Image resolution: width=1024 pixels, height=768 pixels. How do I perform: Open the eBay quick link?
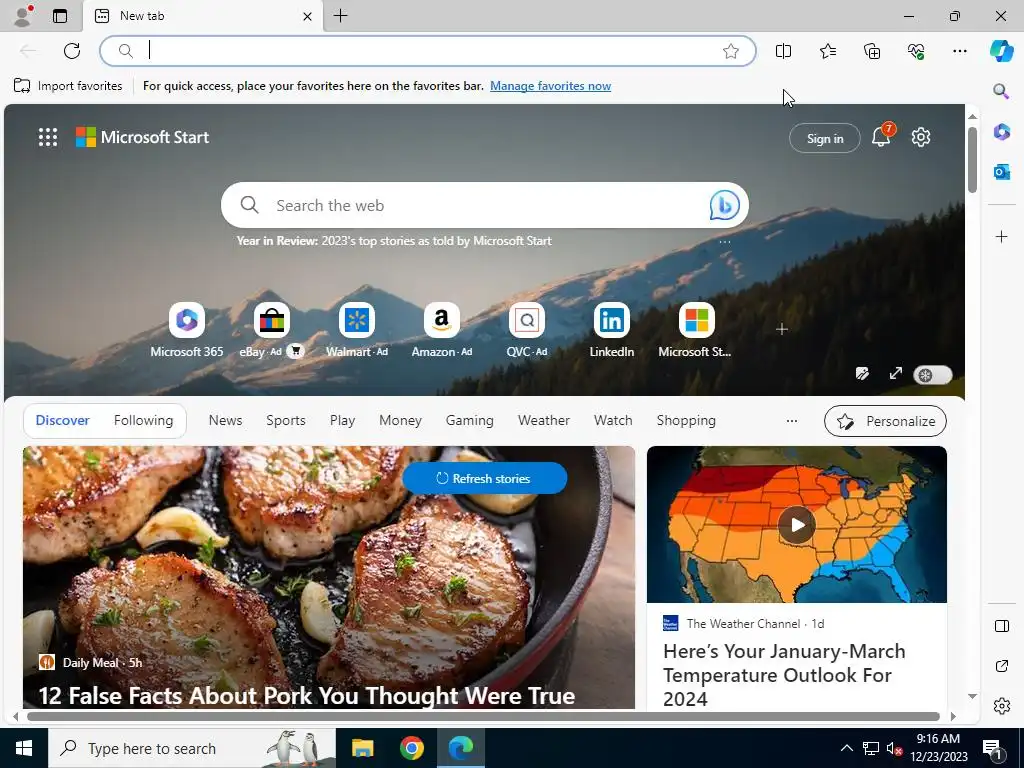point(272,330)
